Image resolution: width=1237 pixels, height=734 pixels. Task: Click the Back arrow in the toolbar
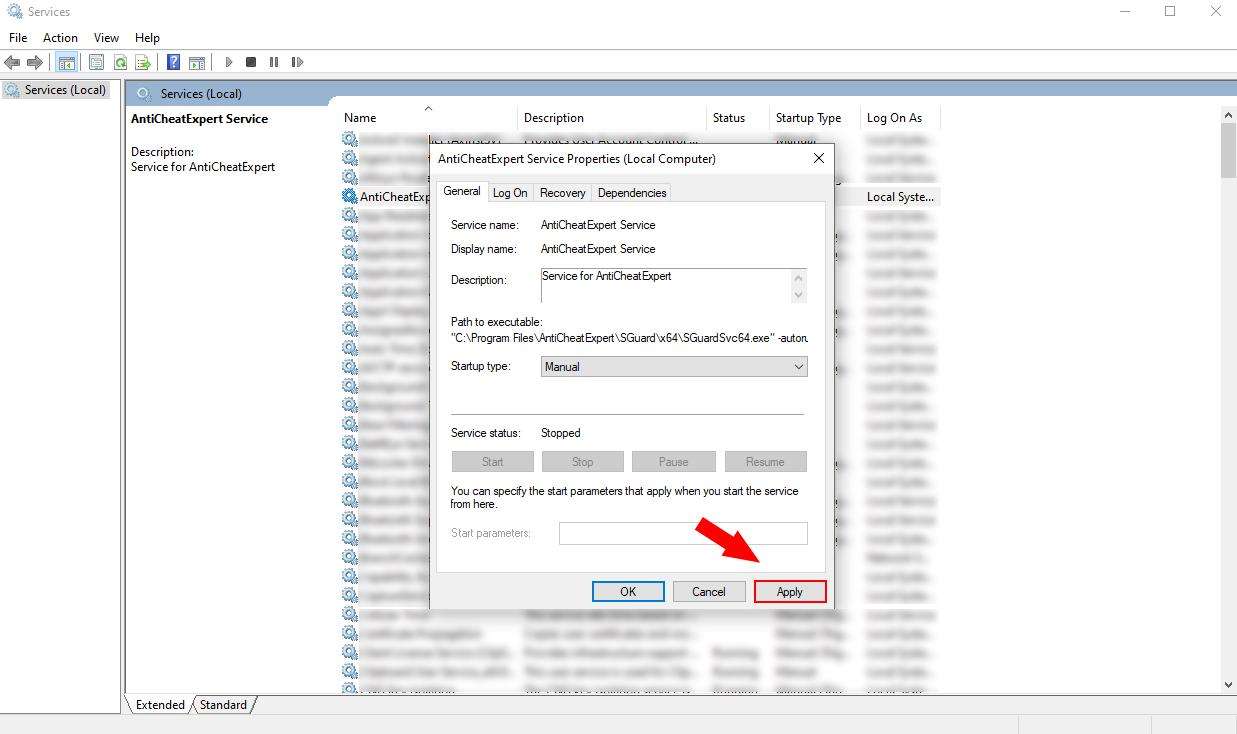(12, 62)
